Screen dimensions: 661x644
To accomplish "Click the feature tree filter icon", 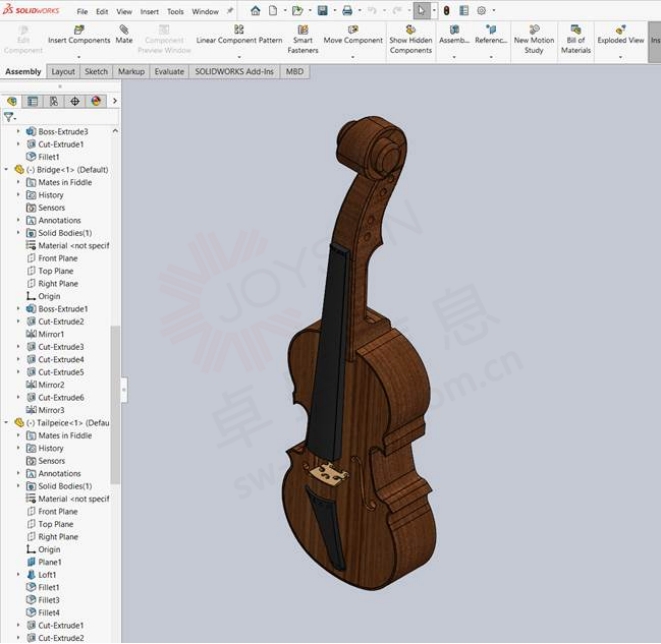I will click(9, 117).
